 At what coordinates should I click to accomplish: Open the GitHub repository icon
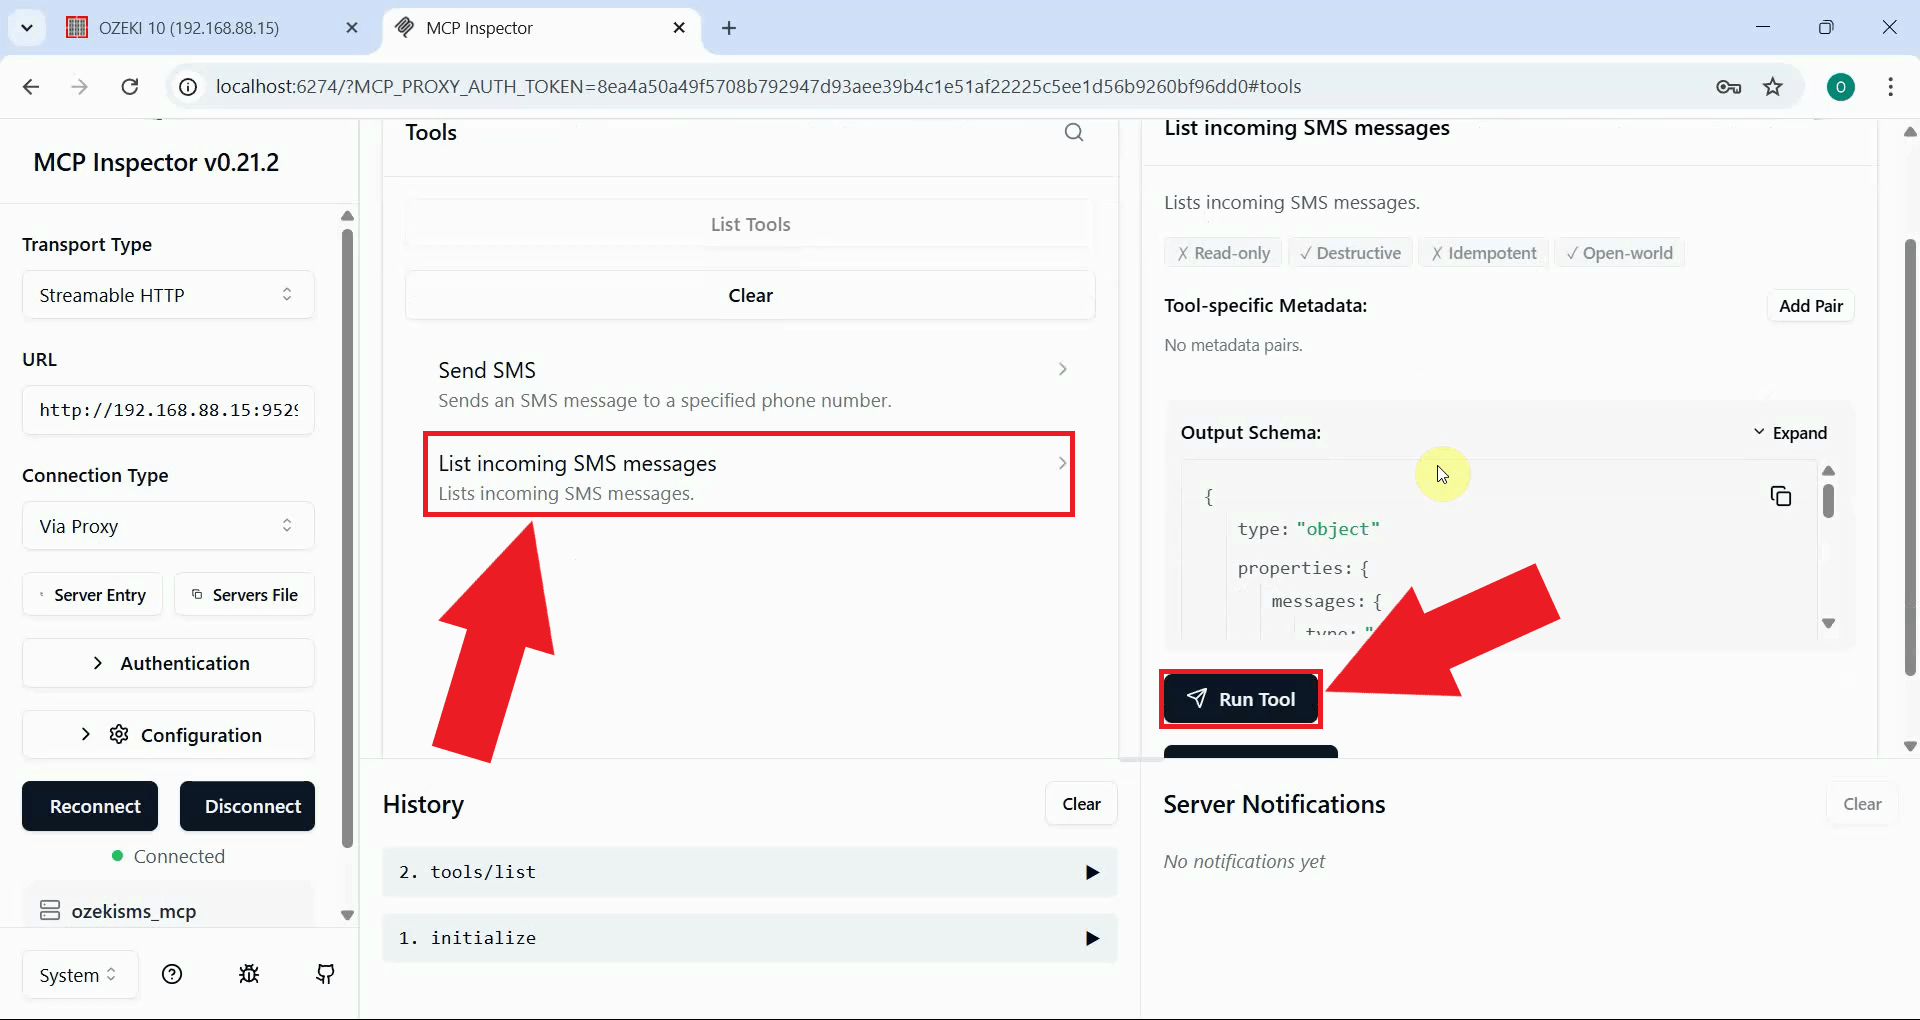click(325, 974)
